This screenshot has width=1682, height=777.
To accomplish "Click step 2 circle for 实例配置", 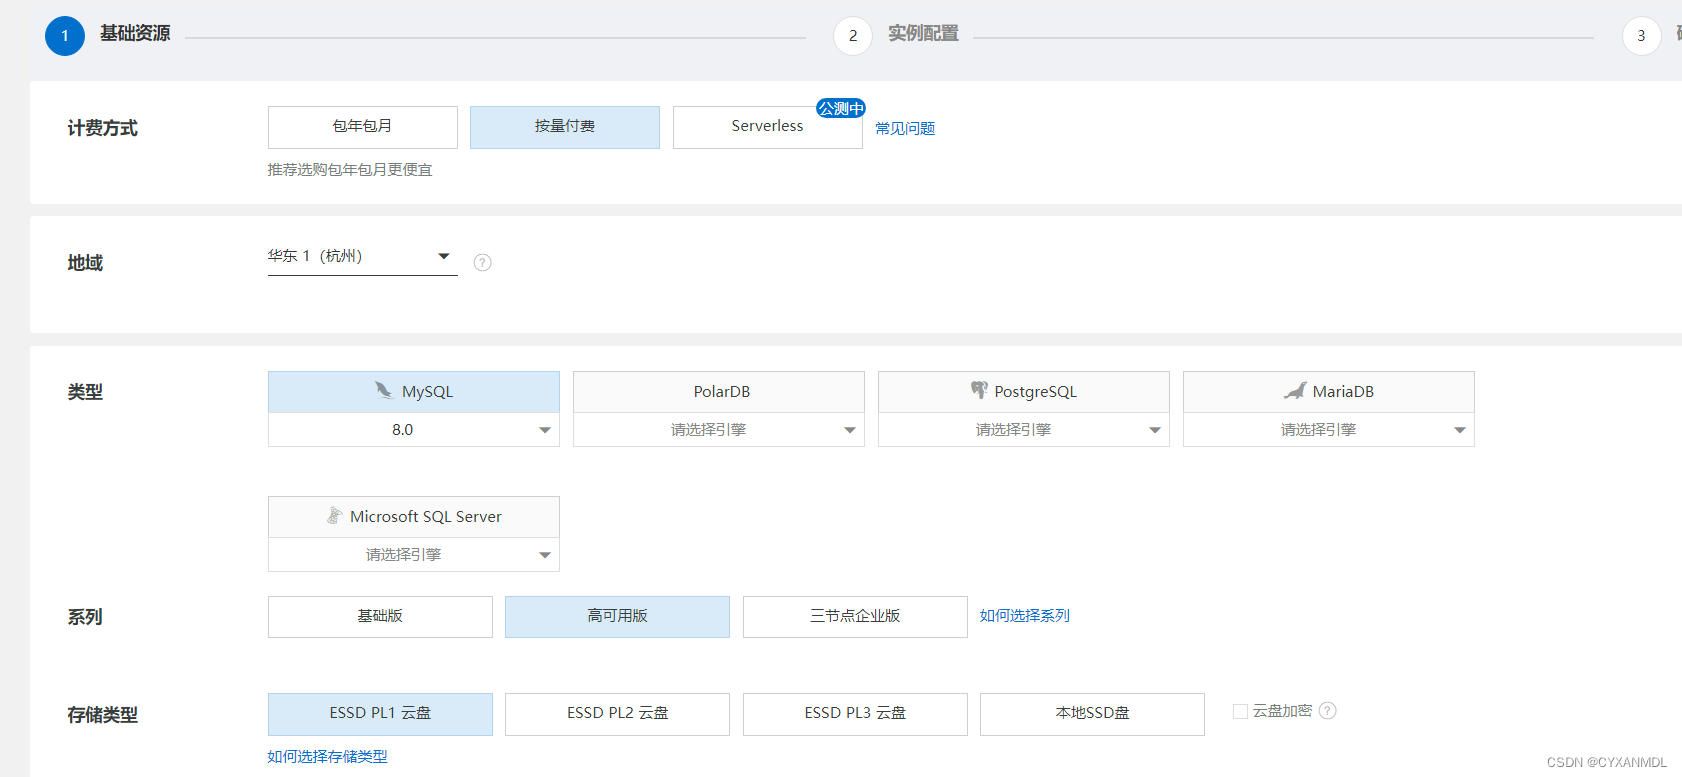I will [x=853, y=36].
